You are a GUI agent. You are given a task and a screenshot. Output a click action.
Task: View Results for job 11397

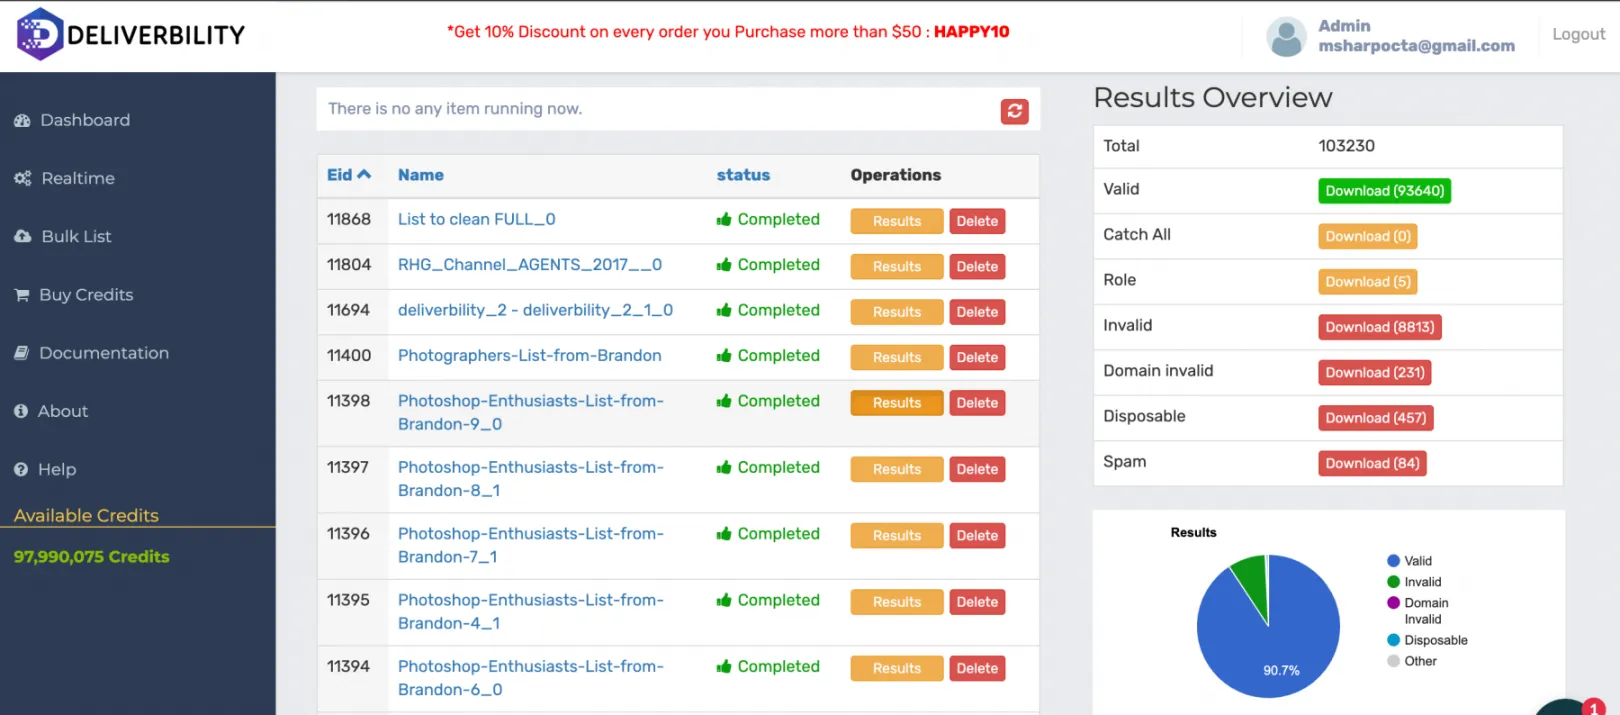897,469
